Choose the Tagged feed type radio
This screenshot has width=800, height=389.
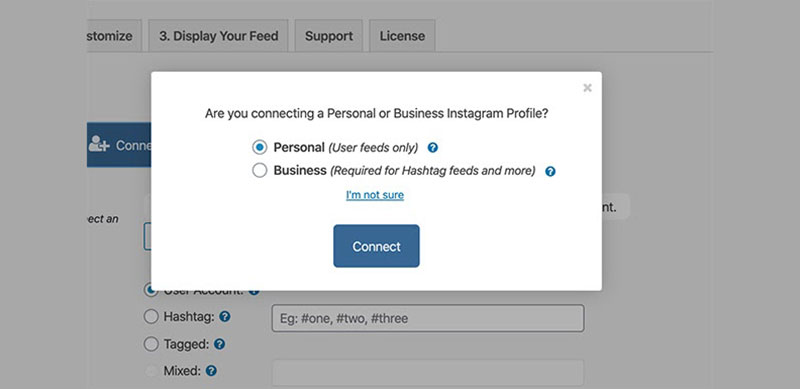151,344
